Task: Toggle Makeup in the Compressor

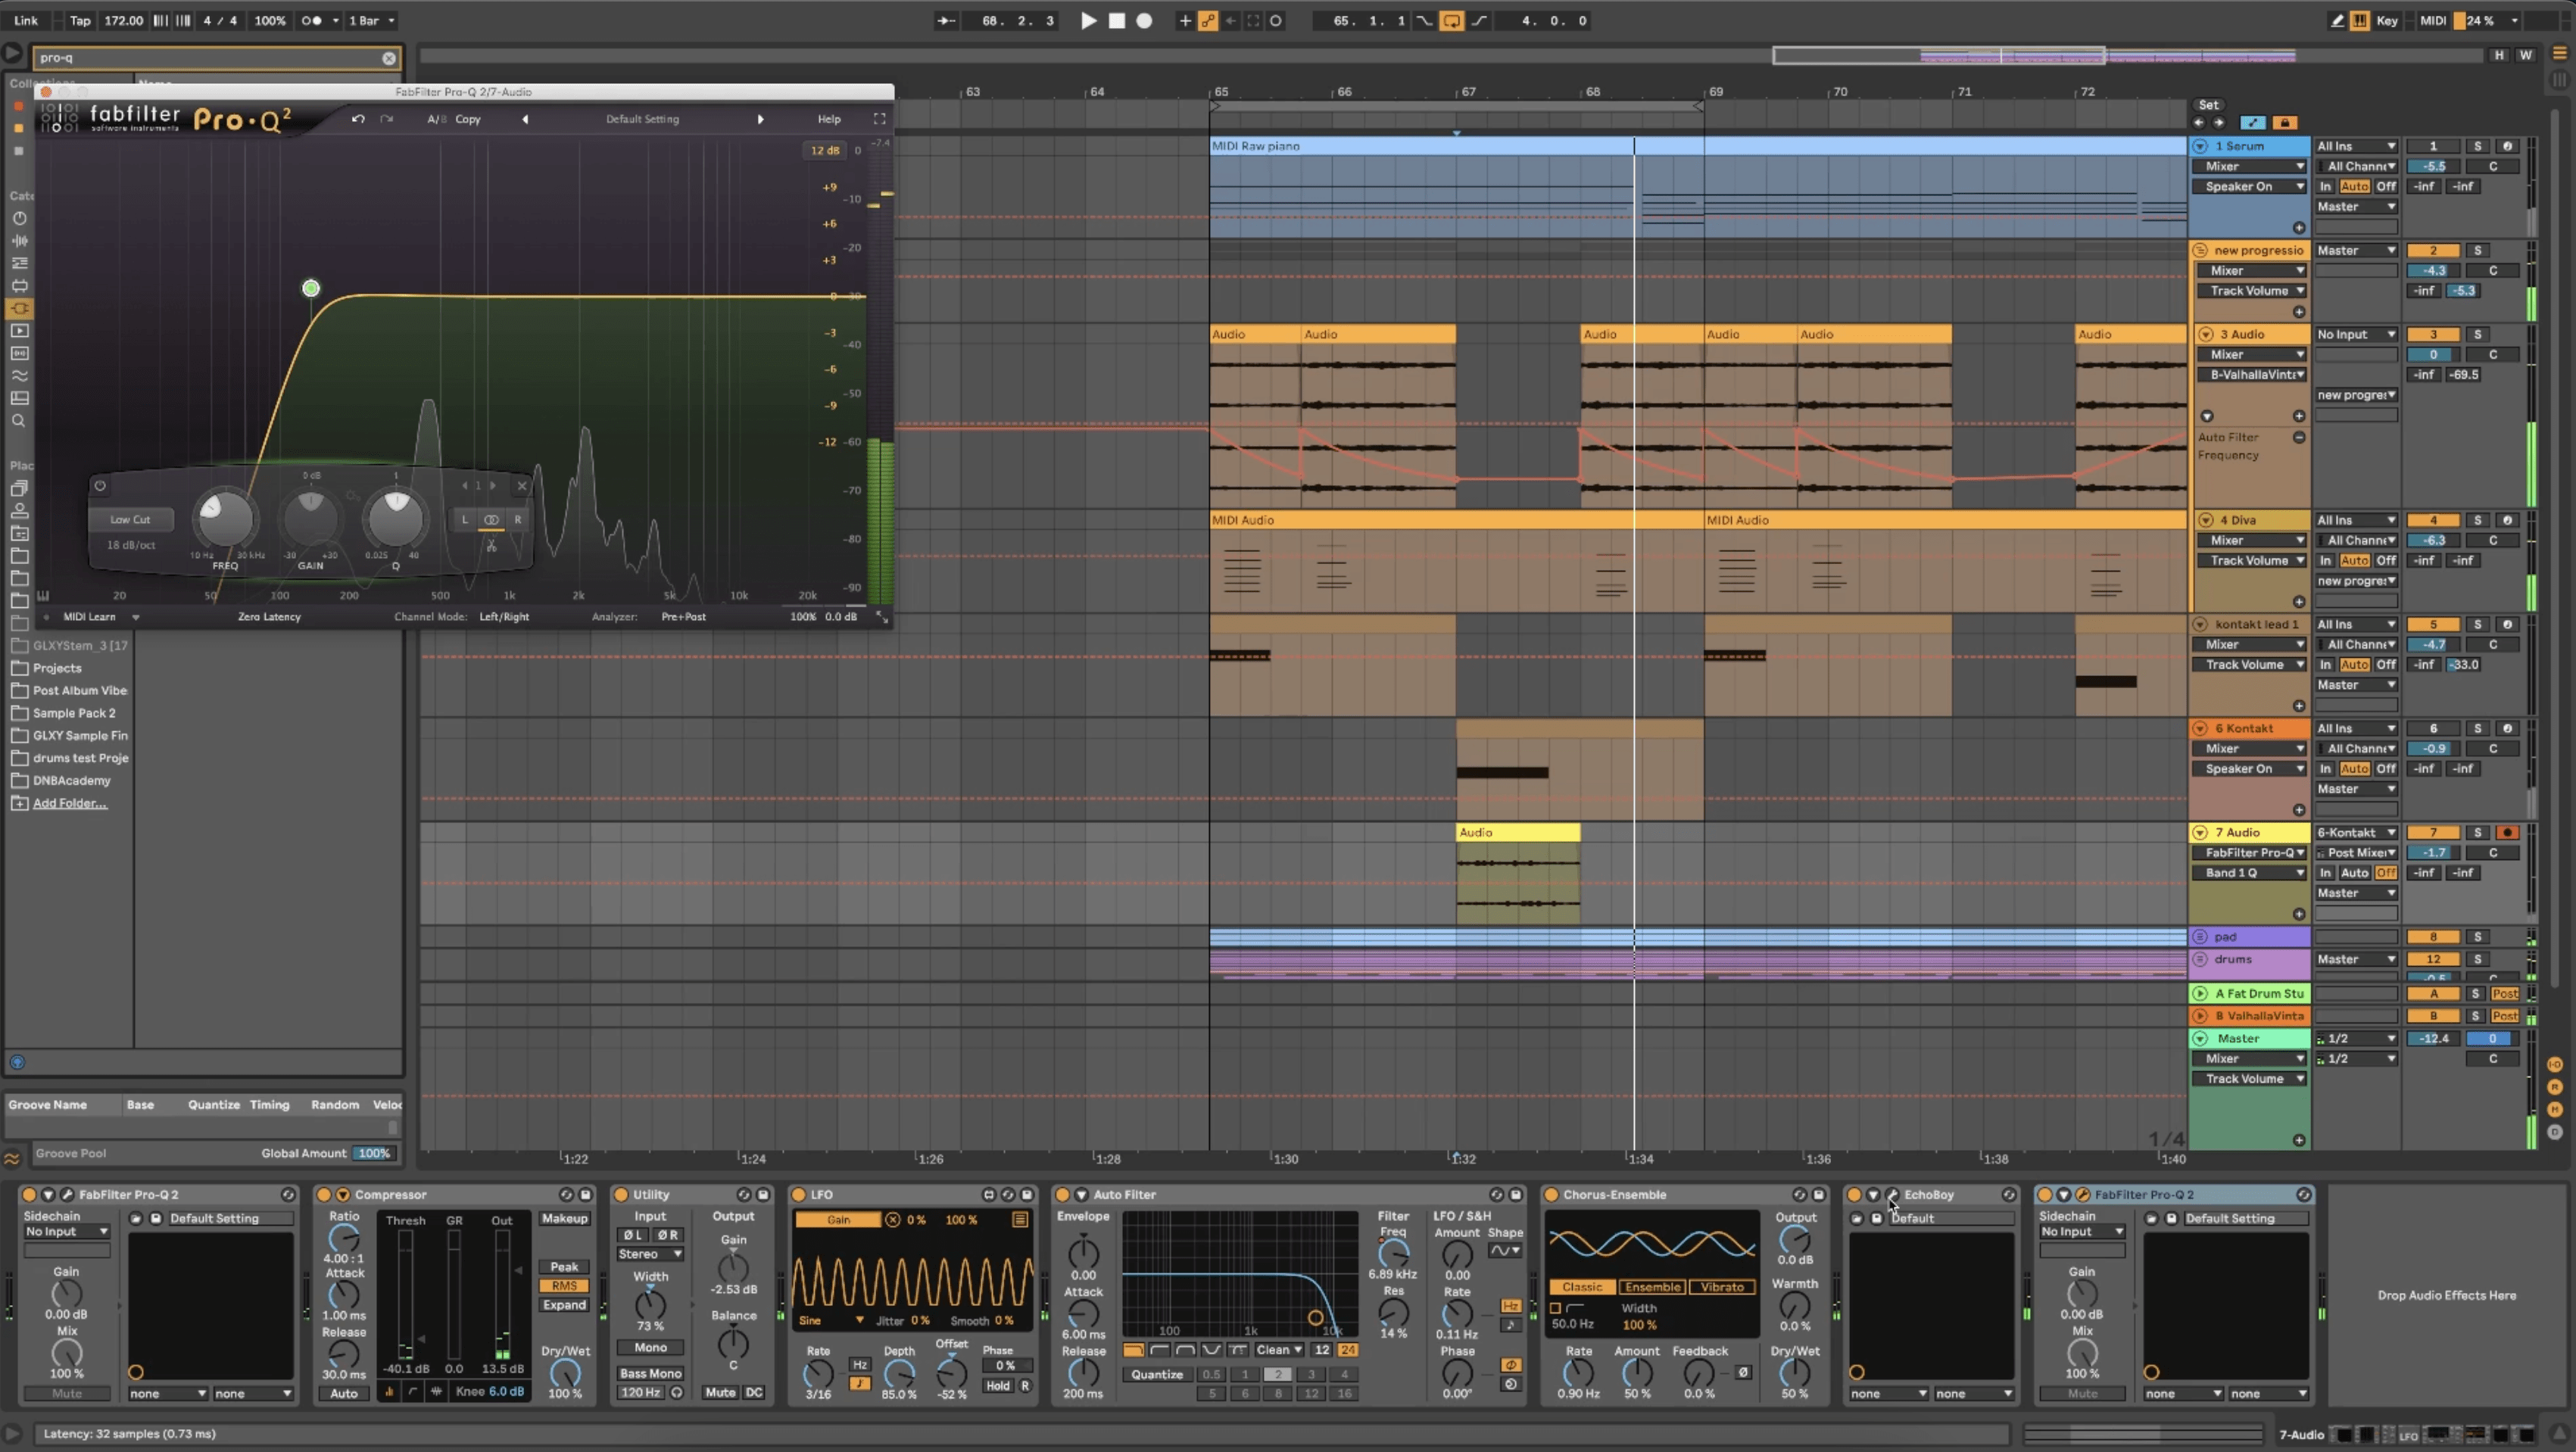Action: 564,1219
